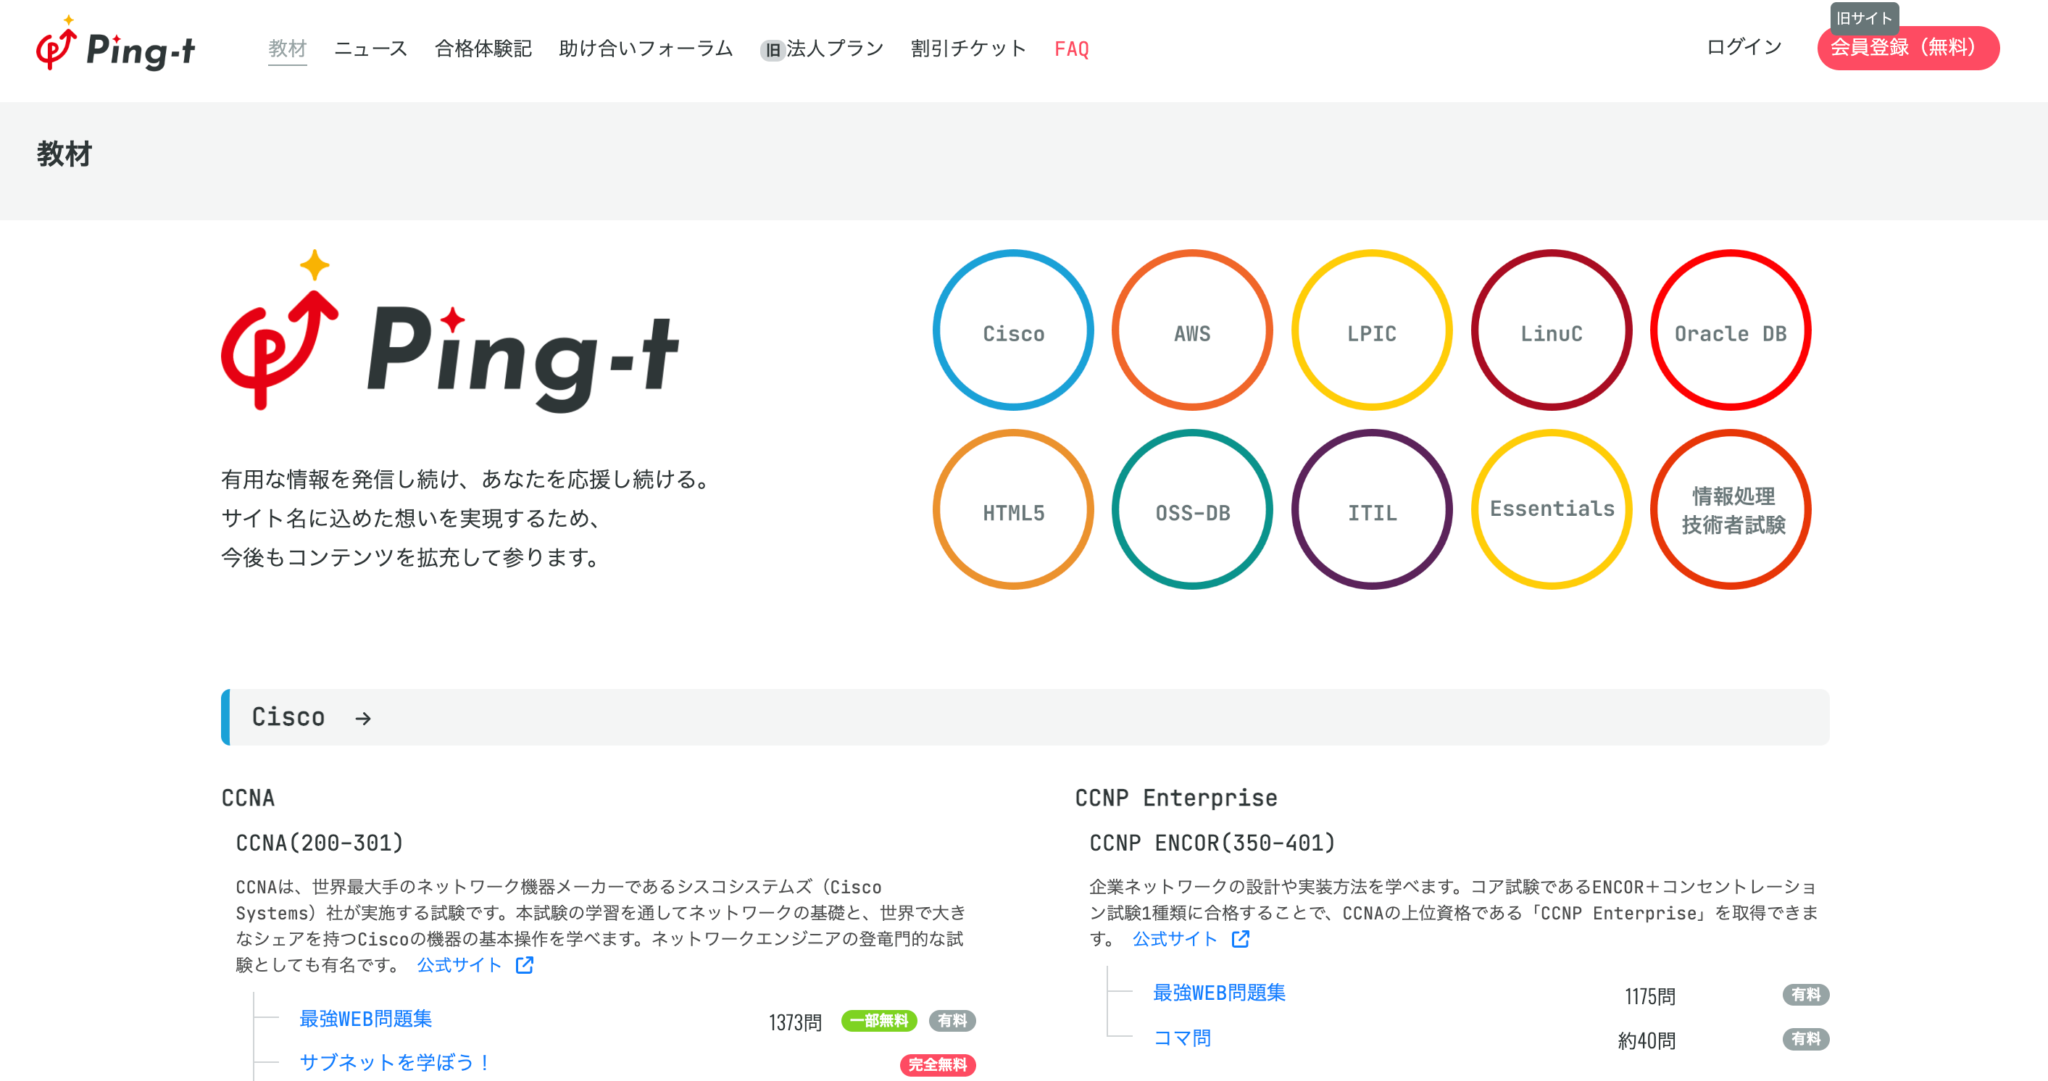The width and height of the screenshot is (2048, 1081).
Task: Open the Cisco category circle icon
Action: click(1012, 331)
